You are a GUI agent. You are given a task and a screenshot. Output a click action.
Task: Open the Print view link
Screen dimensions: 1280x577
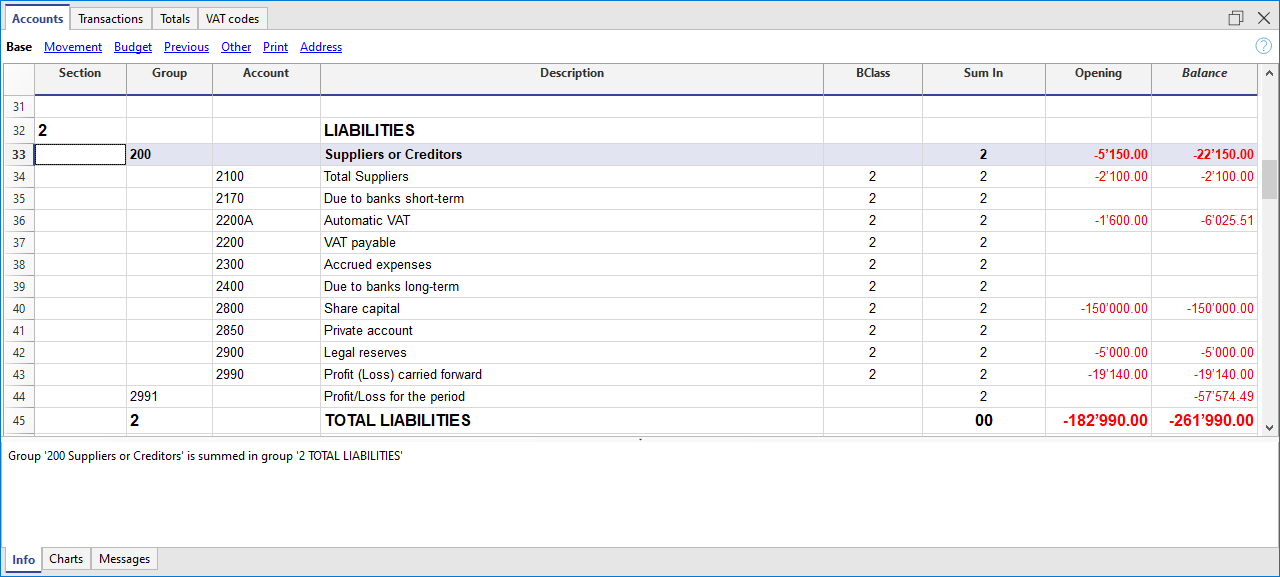[275, 47]
